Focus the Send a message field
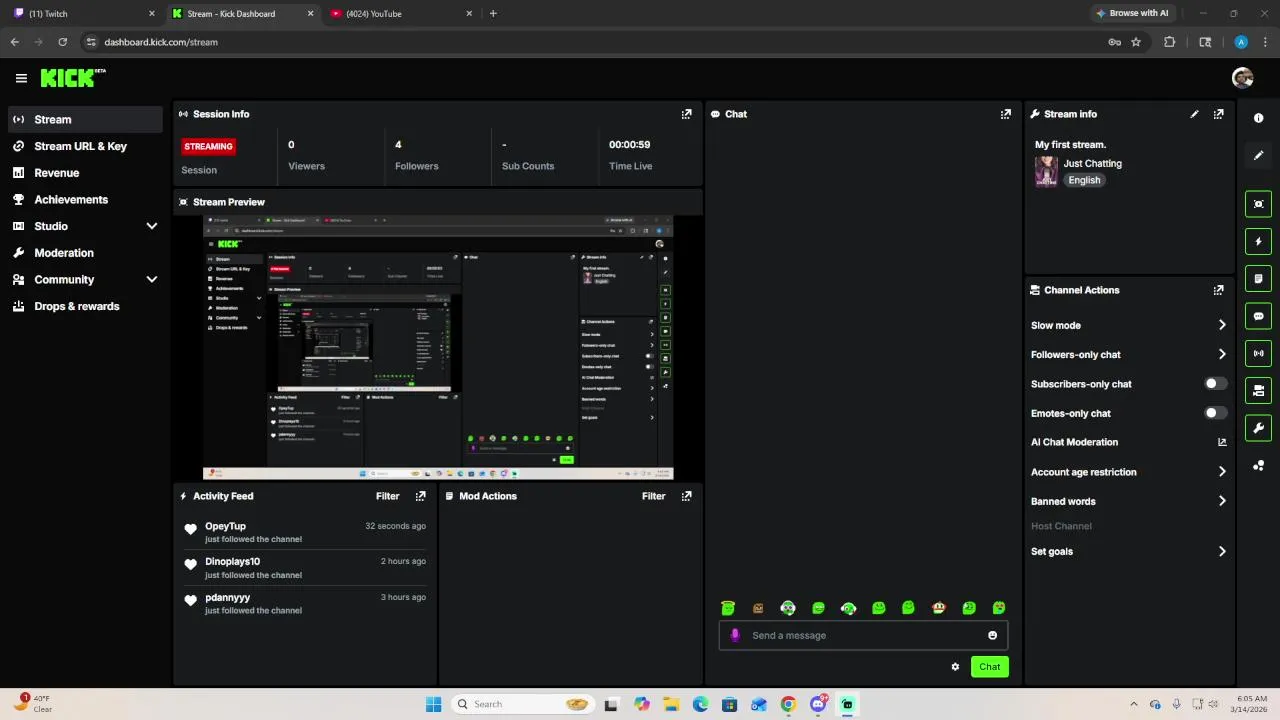Viewport: 1280px width, 720px height. (x=863, y=635)
